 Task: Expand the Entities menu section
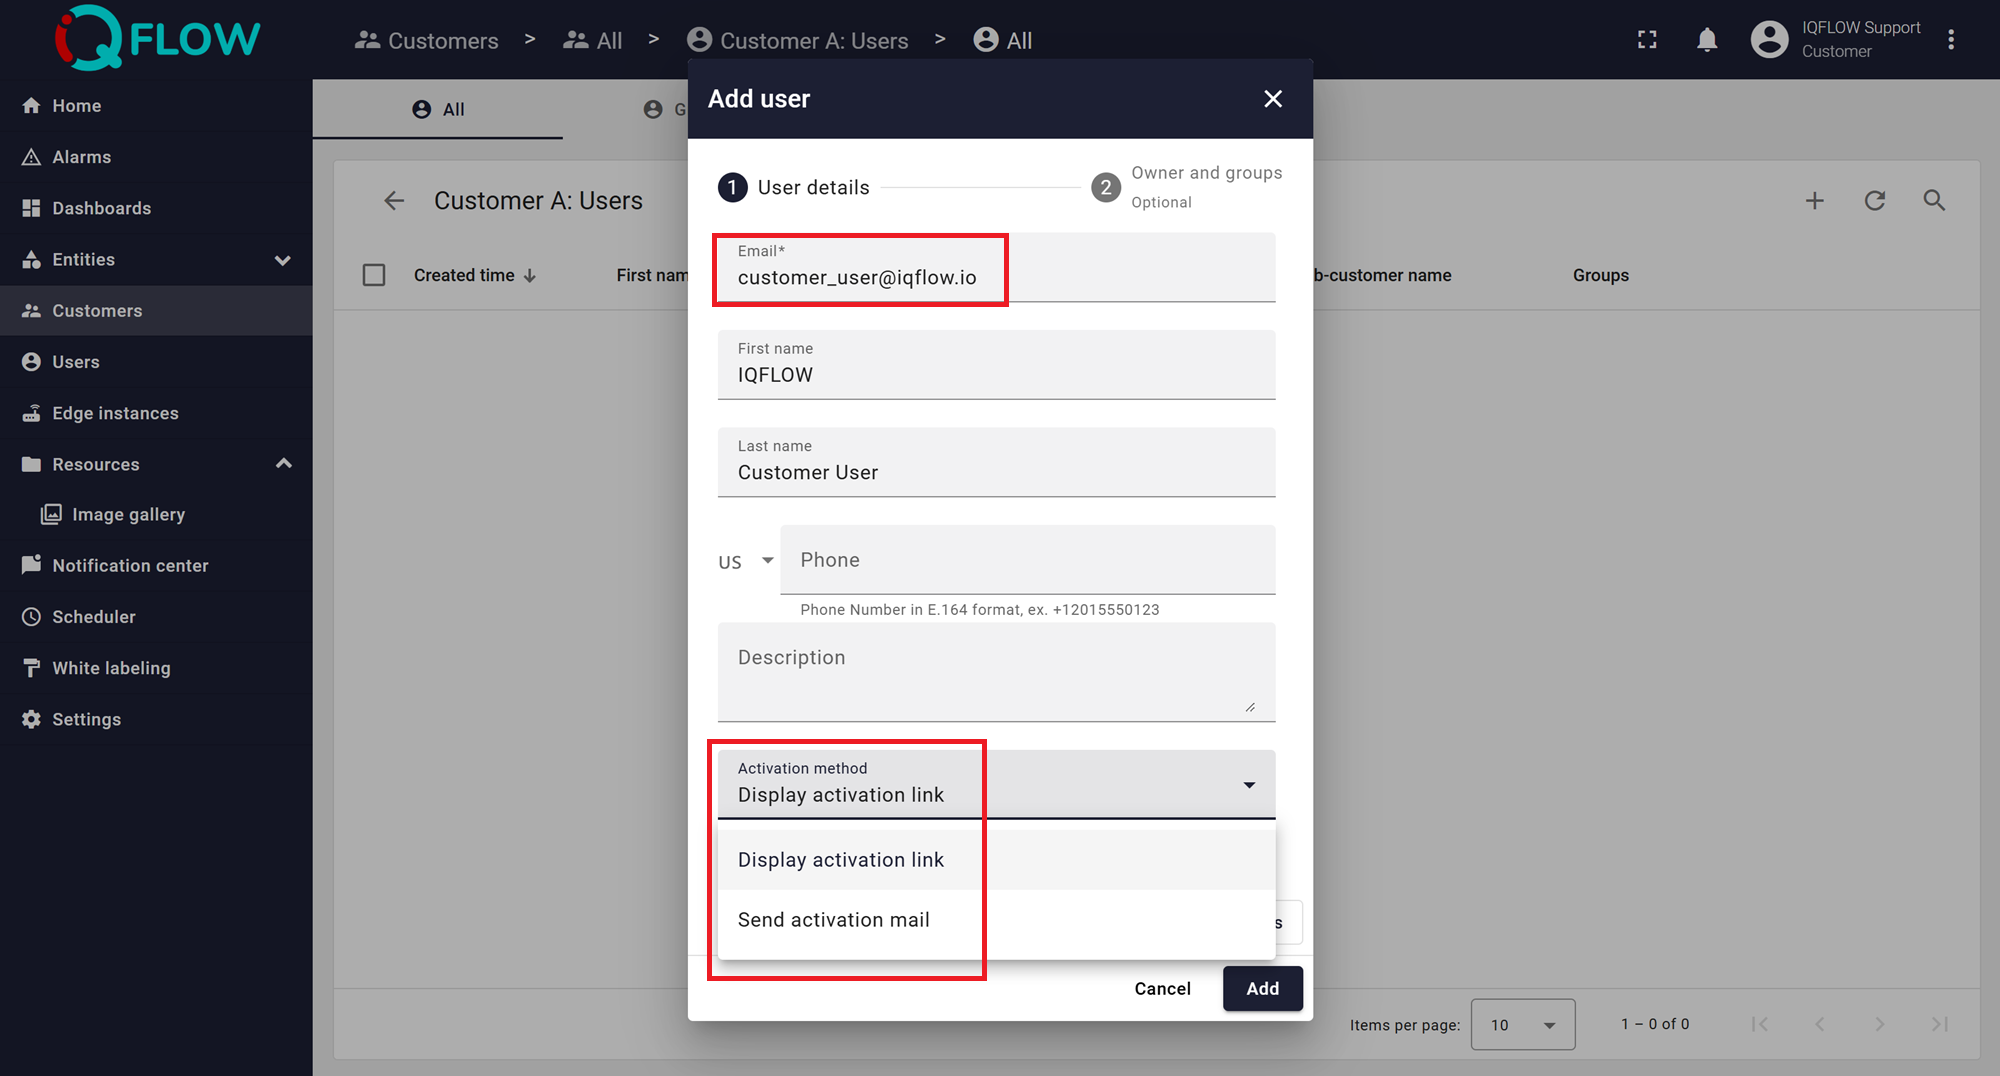283,260
